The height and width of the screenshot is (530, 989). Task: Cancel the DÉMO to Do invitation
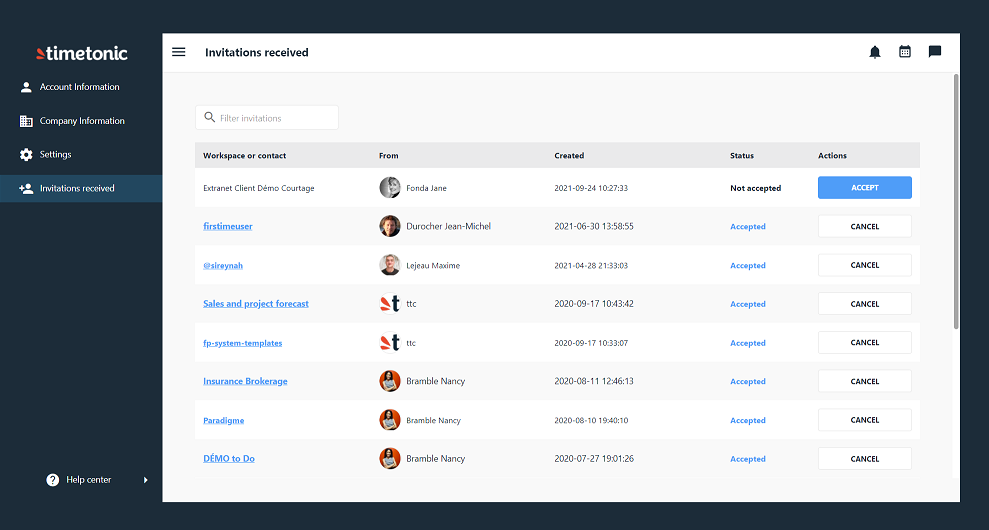tap(864, 459)
